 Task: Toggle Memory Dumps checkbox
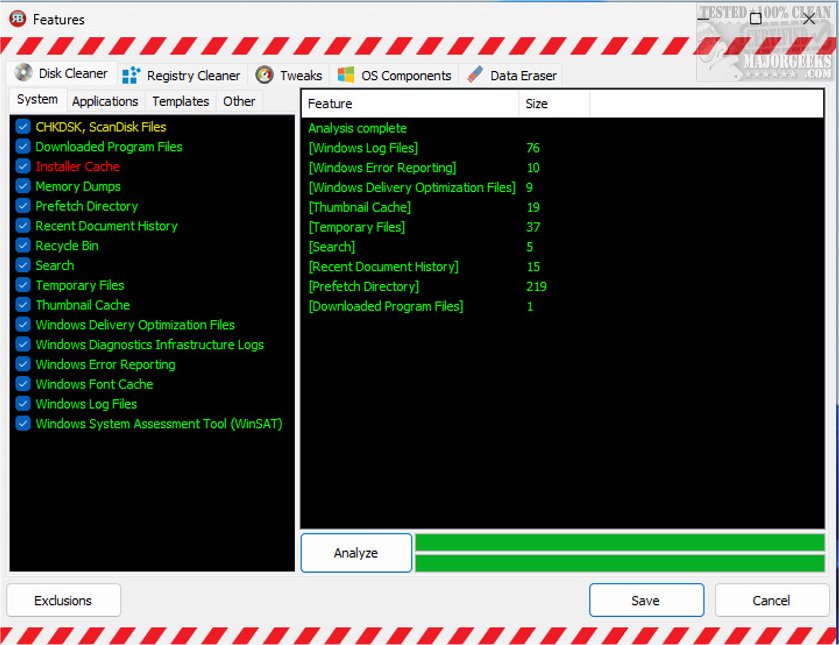pyautogui.click(x=23, y=186)
